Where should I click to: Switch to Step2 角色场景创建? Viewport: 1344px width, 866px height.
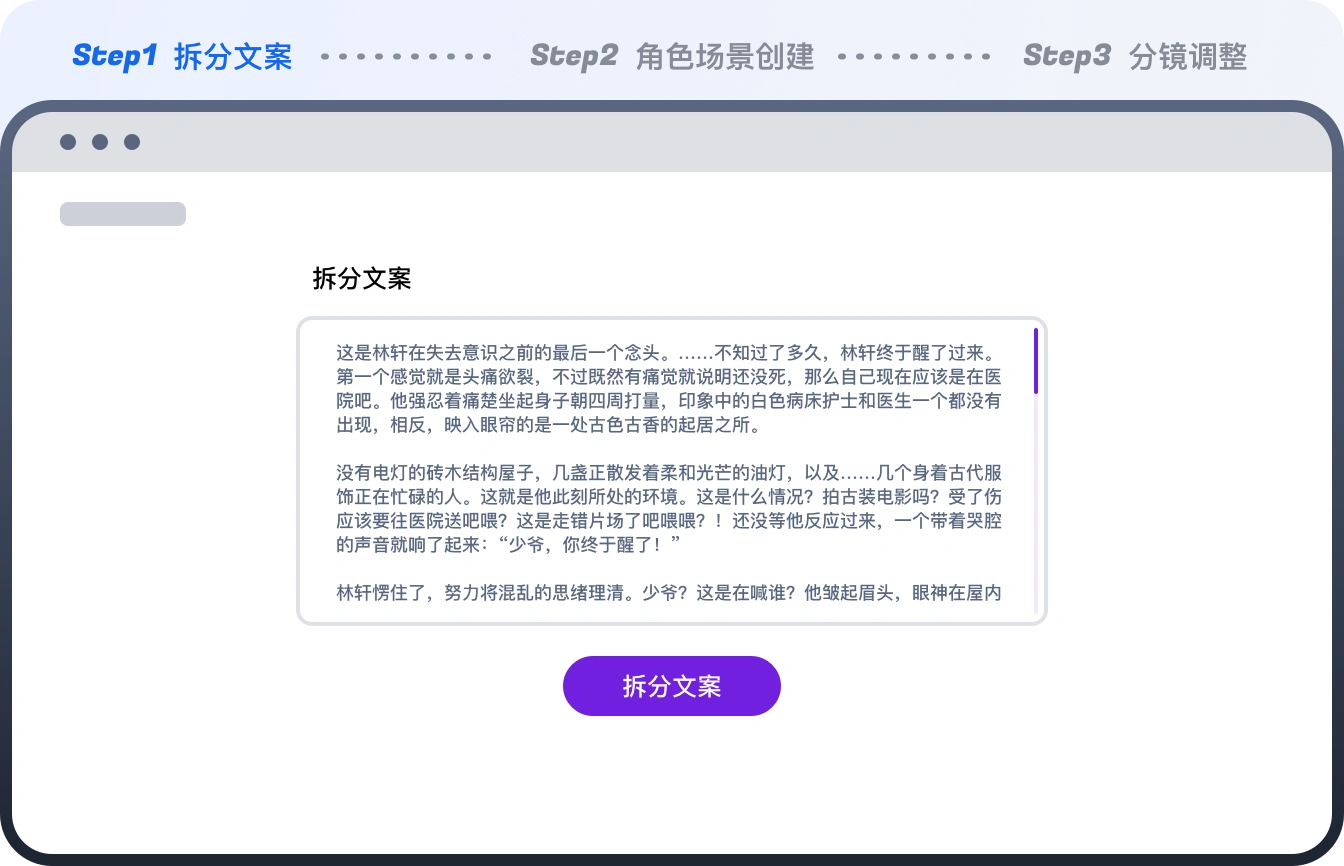click(673, 57)
